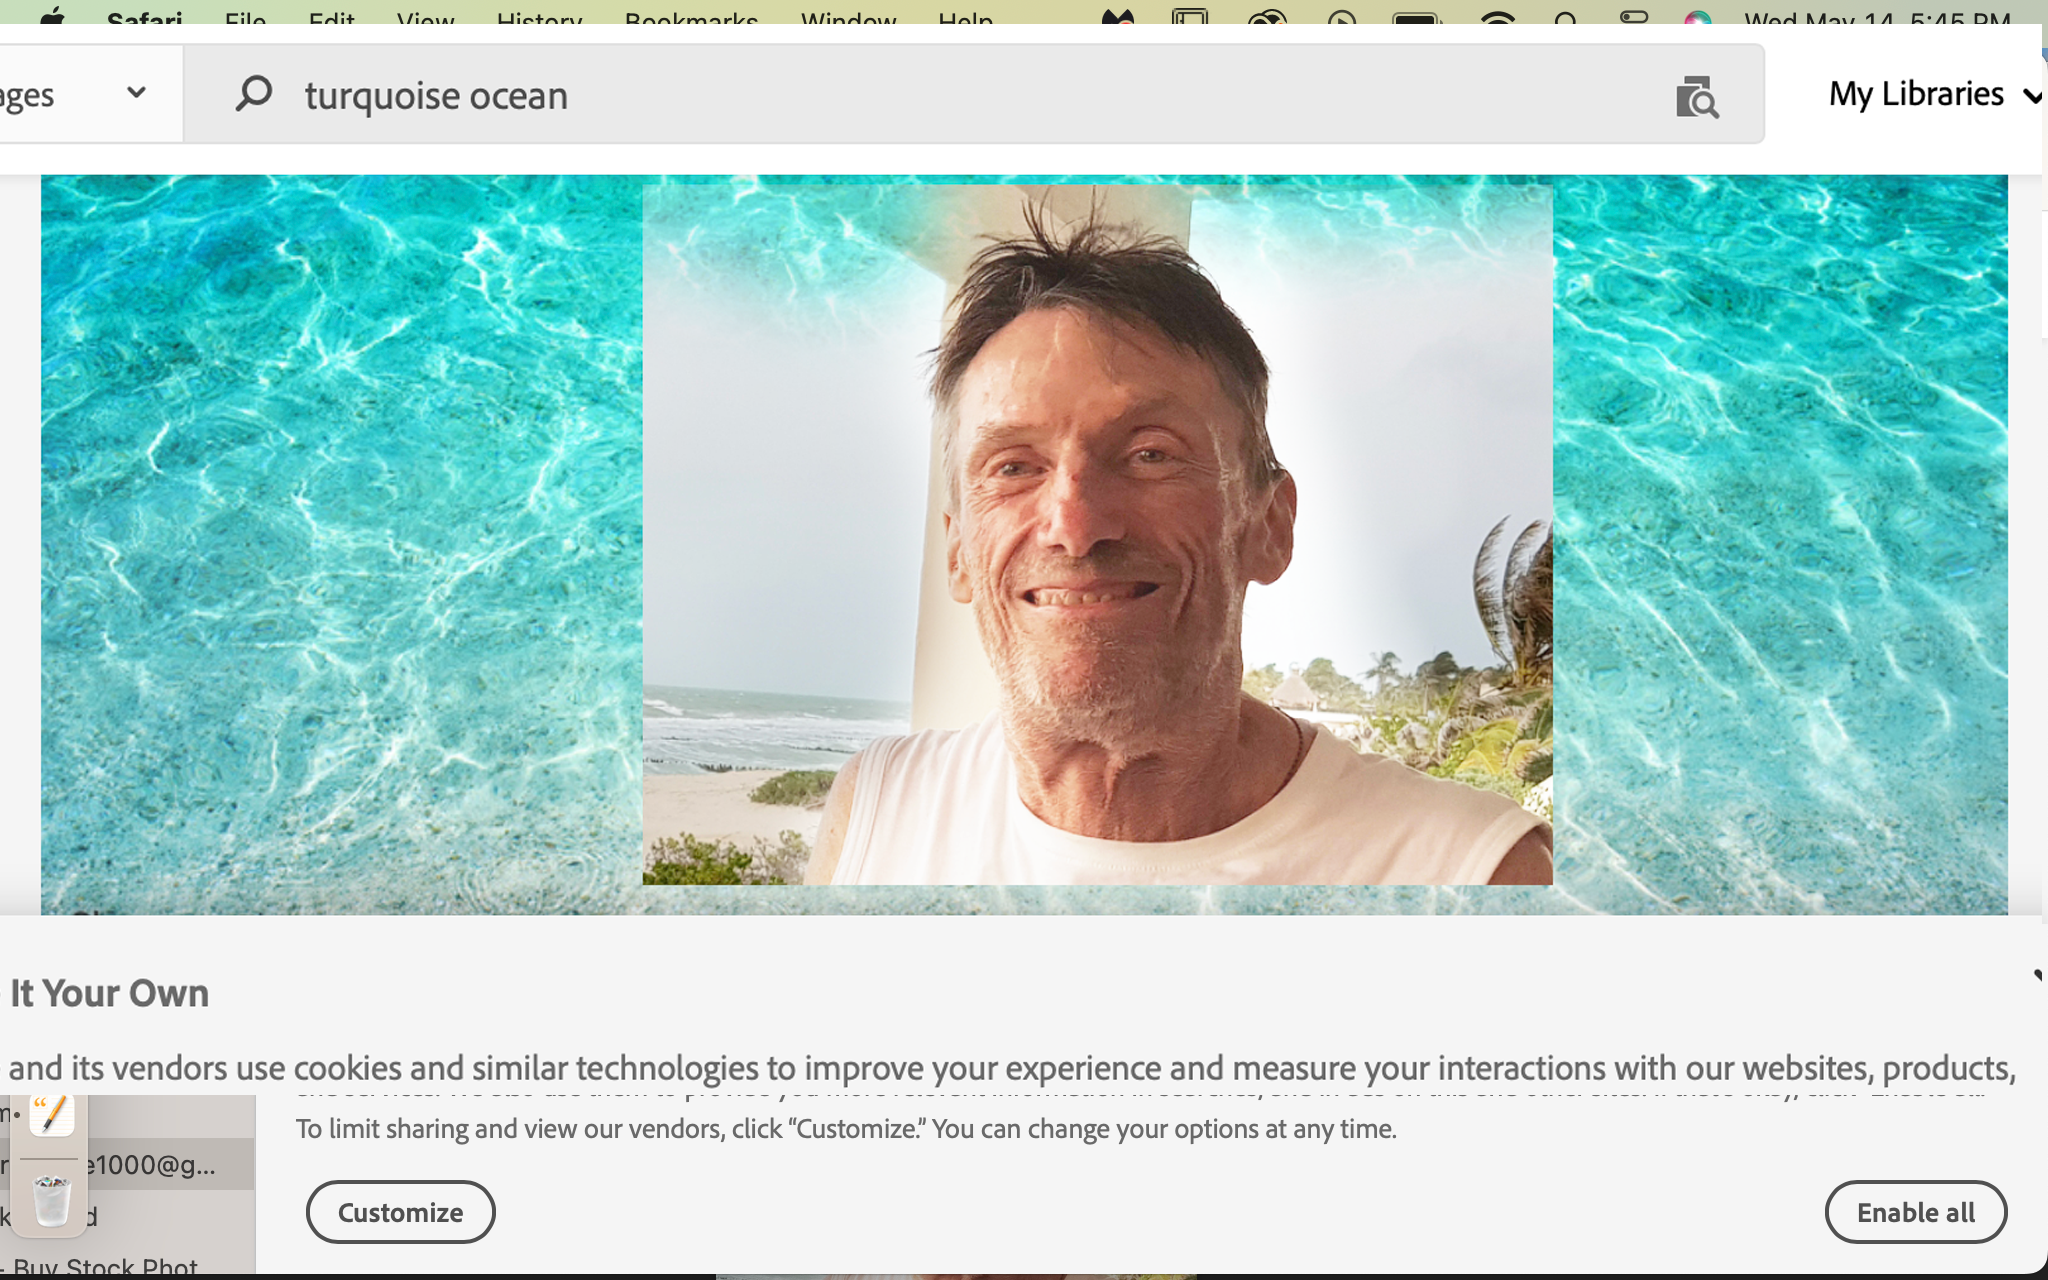2048x1280 pixels.
Task: Click the smiling man photo thumbnail
Action: click(1097, 535)
